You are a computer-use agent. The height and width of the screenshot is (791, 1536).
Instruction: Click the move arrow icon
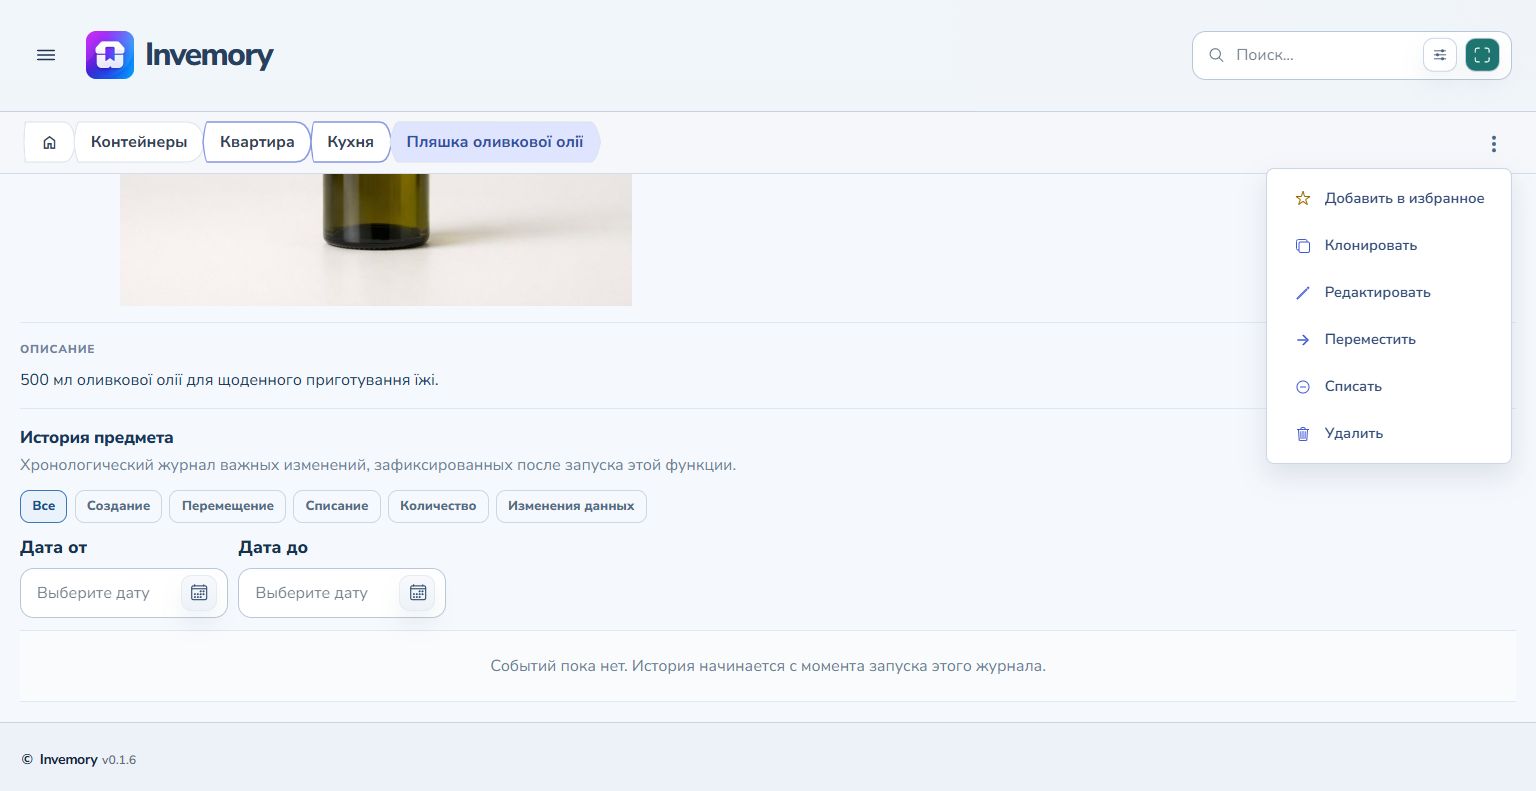(1303, 340)
